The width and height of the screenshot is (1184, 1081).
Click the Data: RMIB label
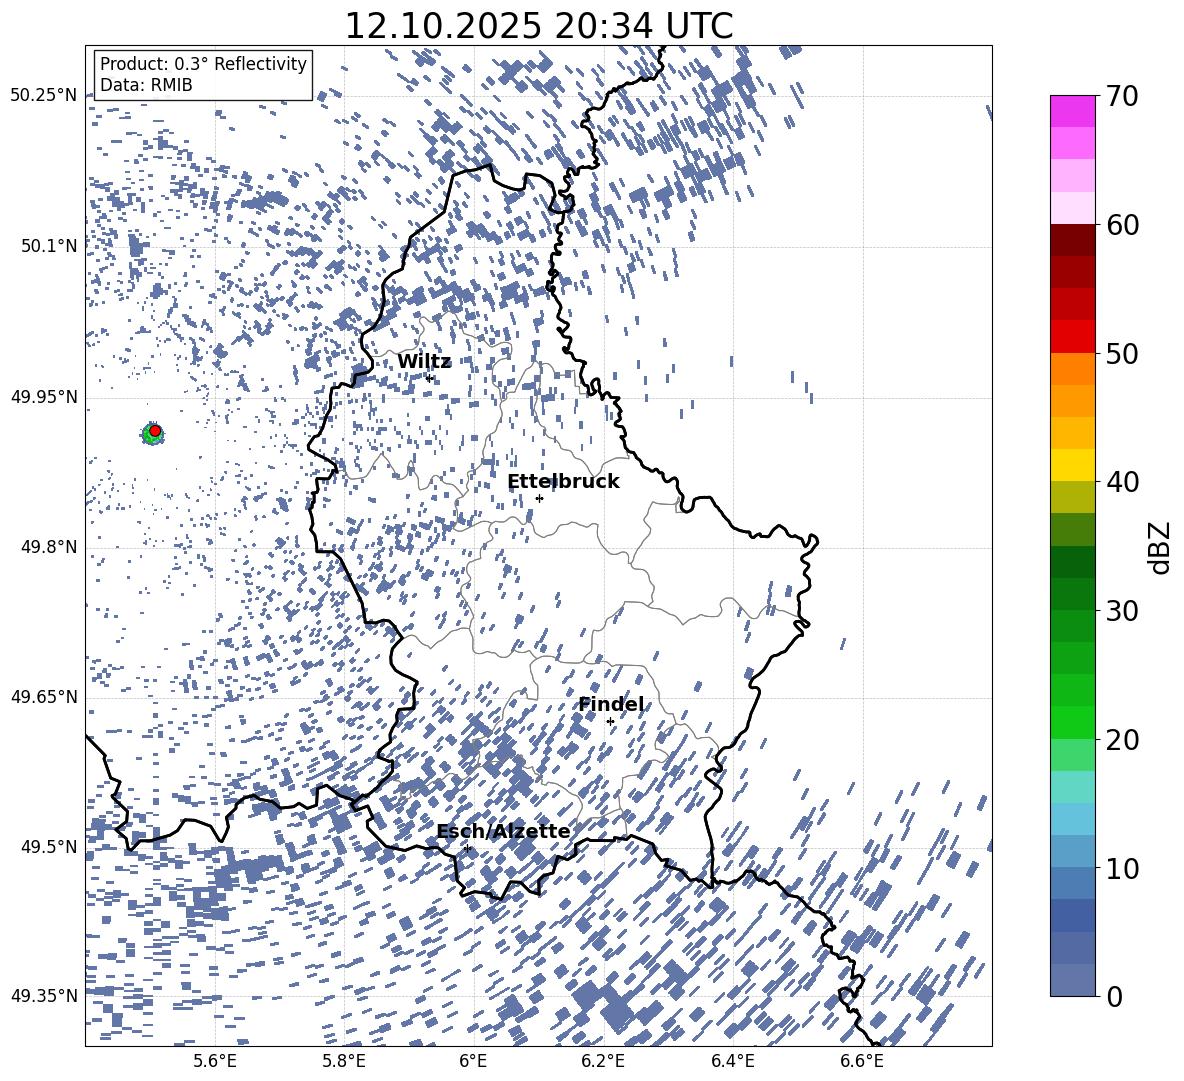point(146,85)
